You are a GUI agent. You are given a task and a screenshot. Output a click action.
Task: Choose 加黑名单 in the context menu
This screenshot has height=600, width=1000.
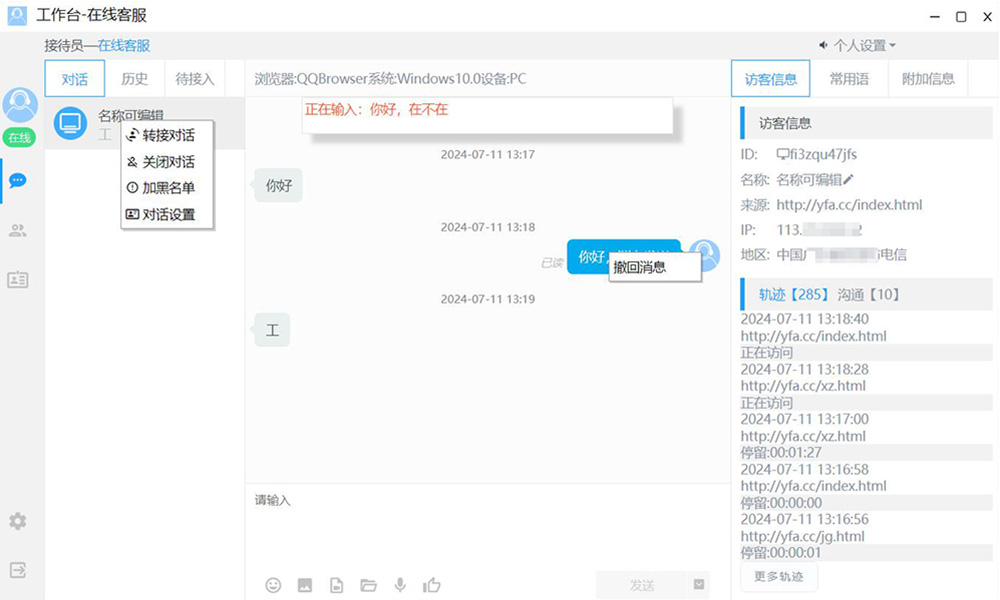[167, 188]
